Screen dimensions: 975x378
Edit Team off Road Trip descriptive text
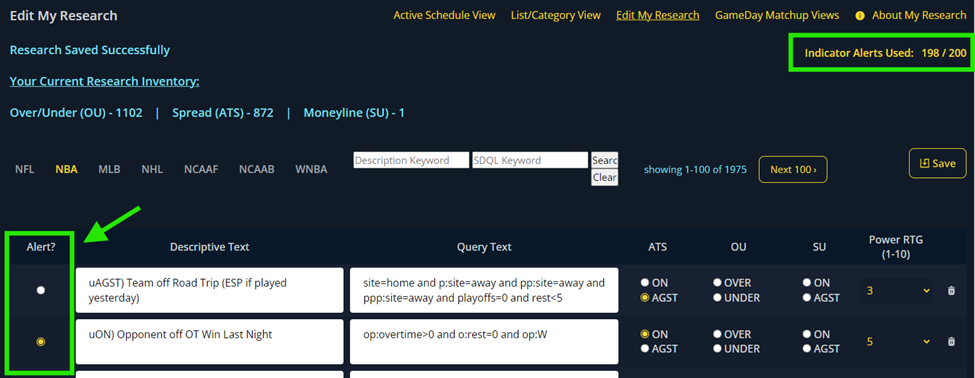(210, 290)
